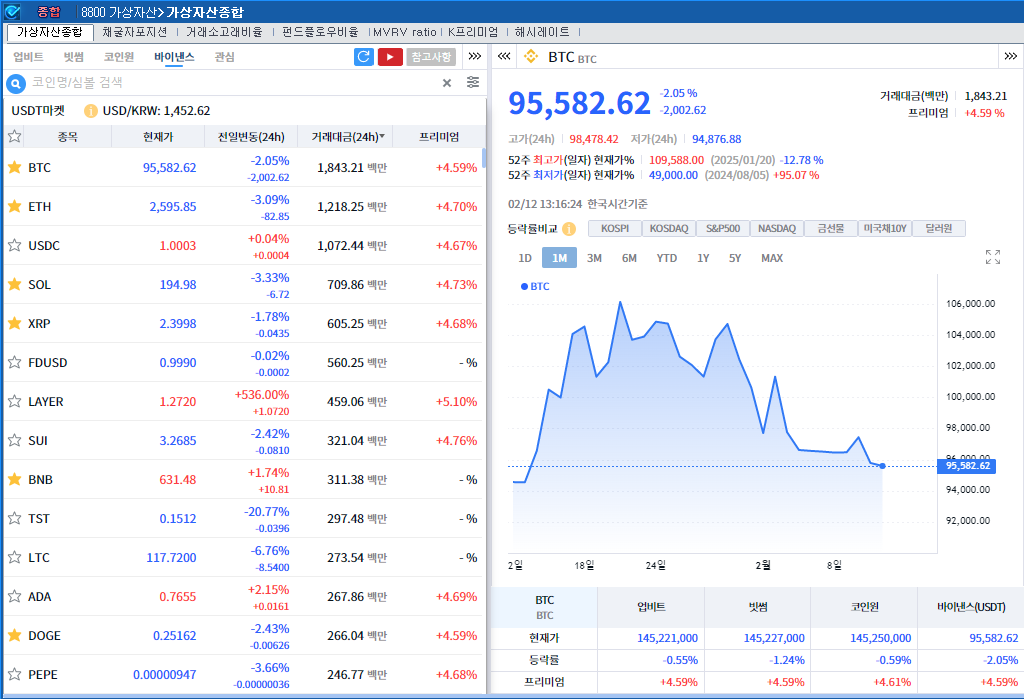Open the YouTube icon next to refresh button

(391, 57)
